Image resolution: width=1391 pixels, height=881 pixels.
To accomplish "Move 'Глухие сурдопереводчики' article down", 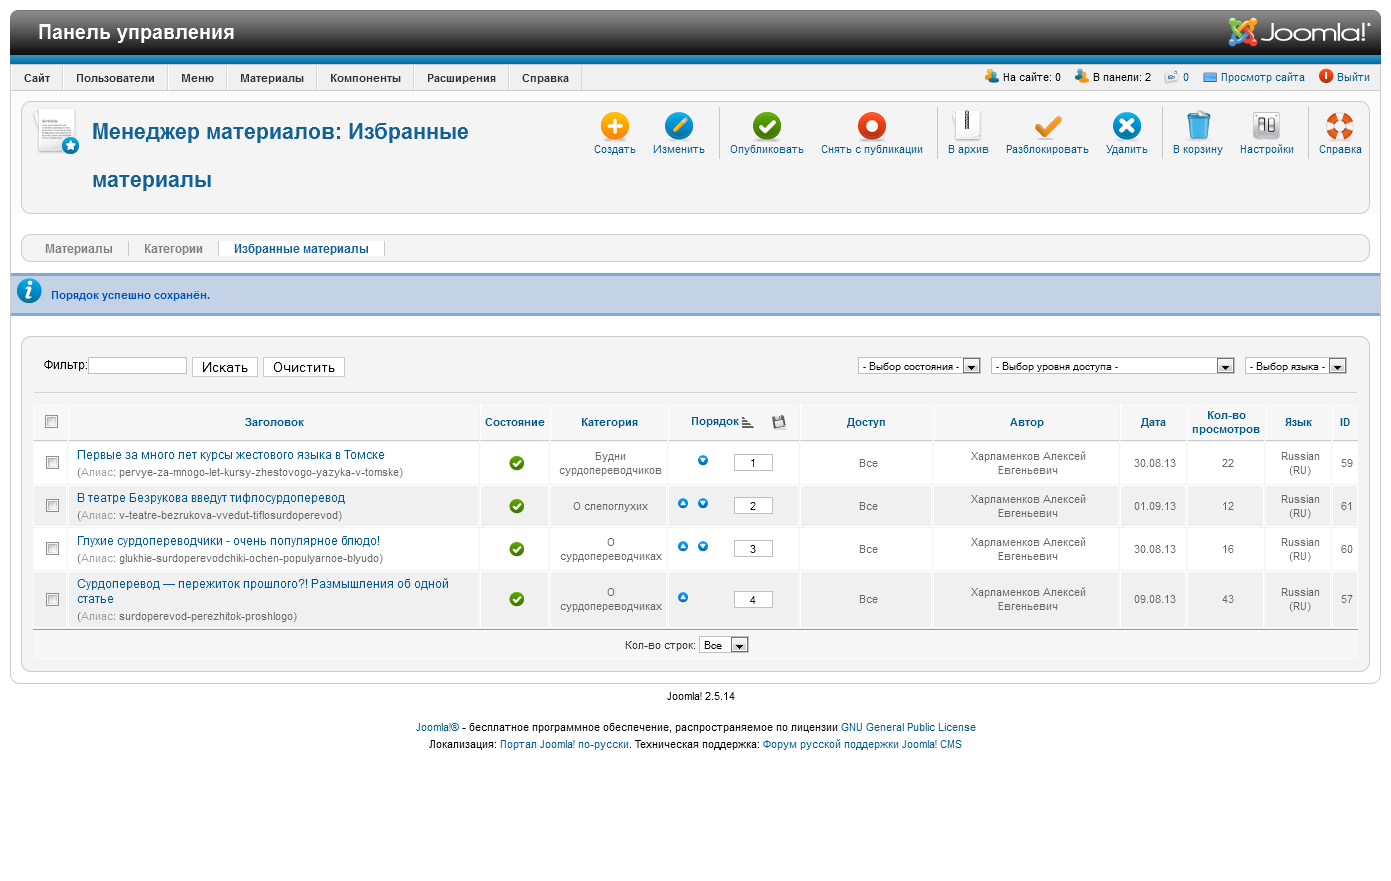I will [x=703, y=547].
